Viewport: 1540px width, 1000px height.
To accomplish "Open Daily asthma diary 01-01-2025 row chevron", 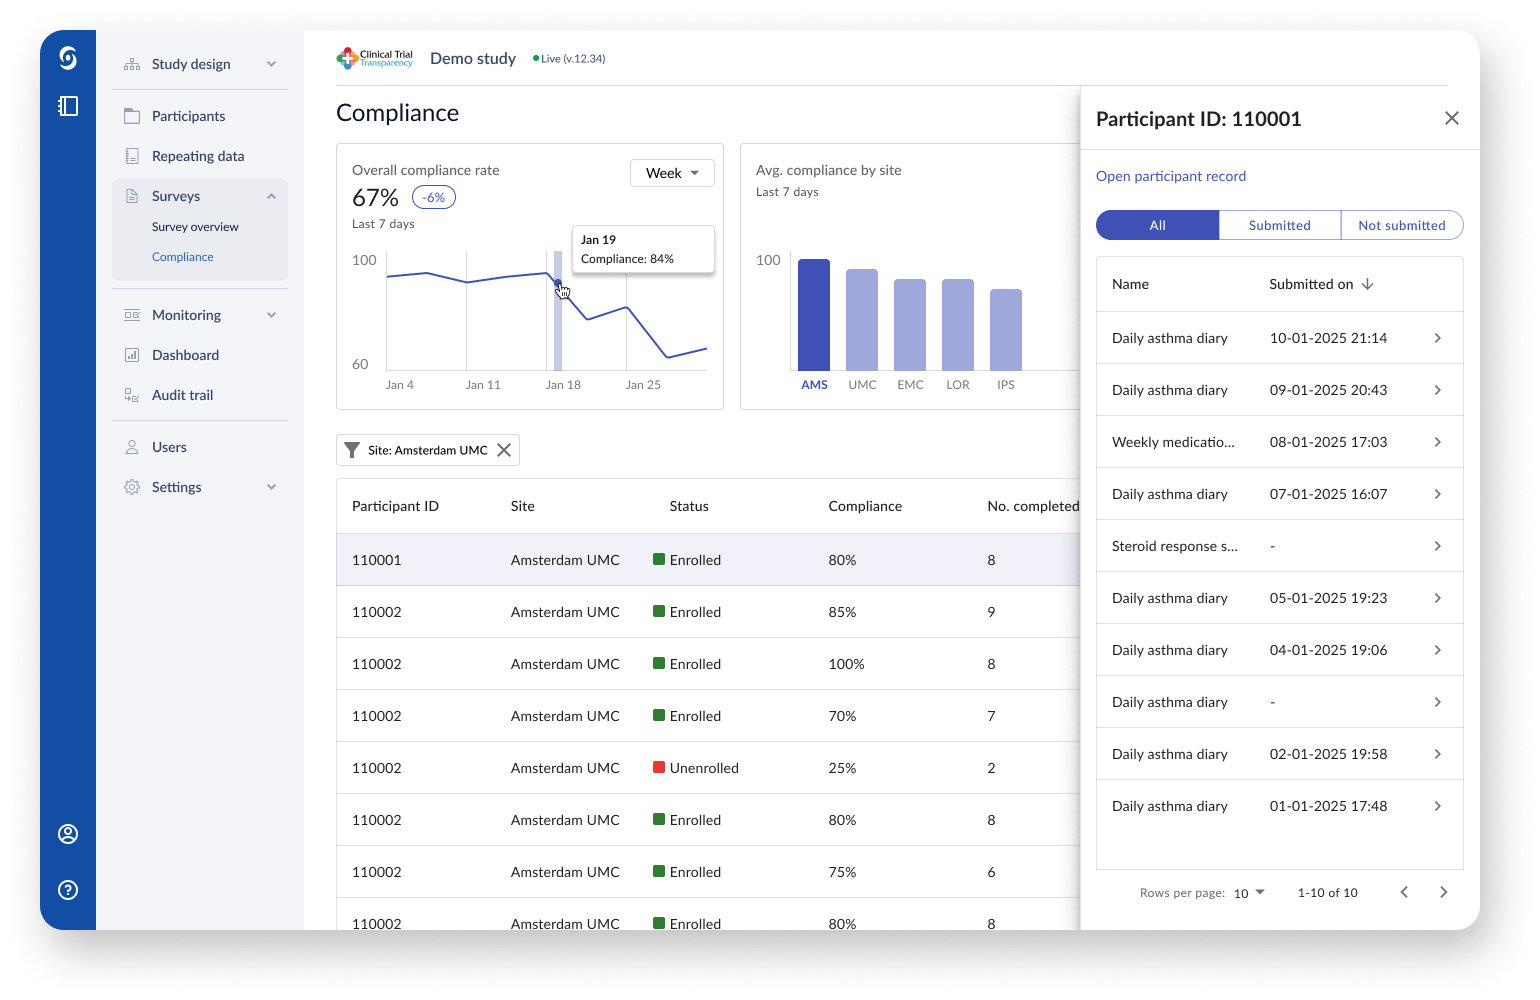I will tap(1438, 806).
